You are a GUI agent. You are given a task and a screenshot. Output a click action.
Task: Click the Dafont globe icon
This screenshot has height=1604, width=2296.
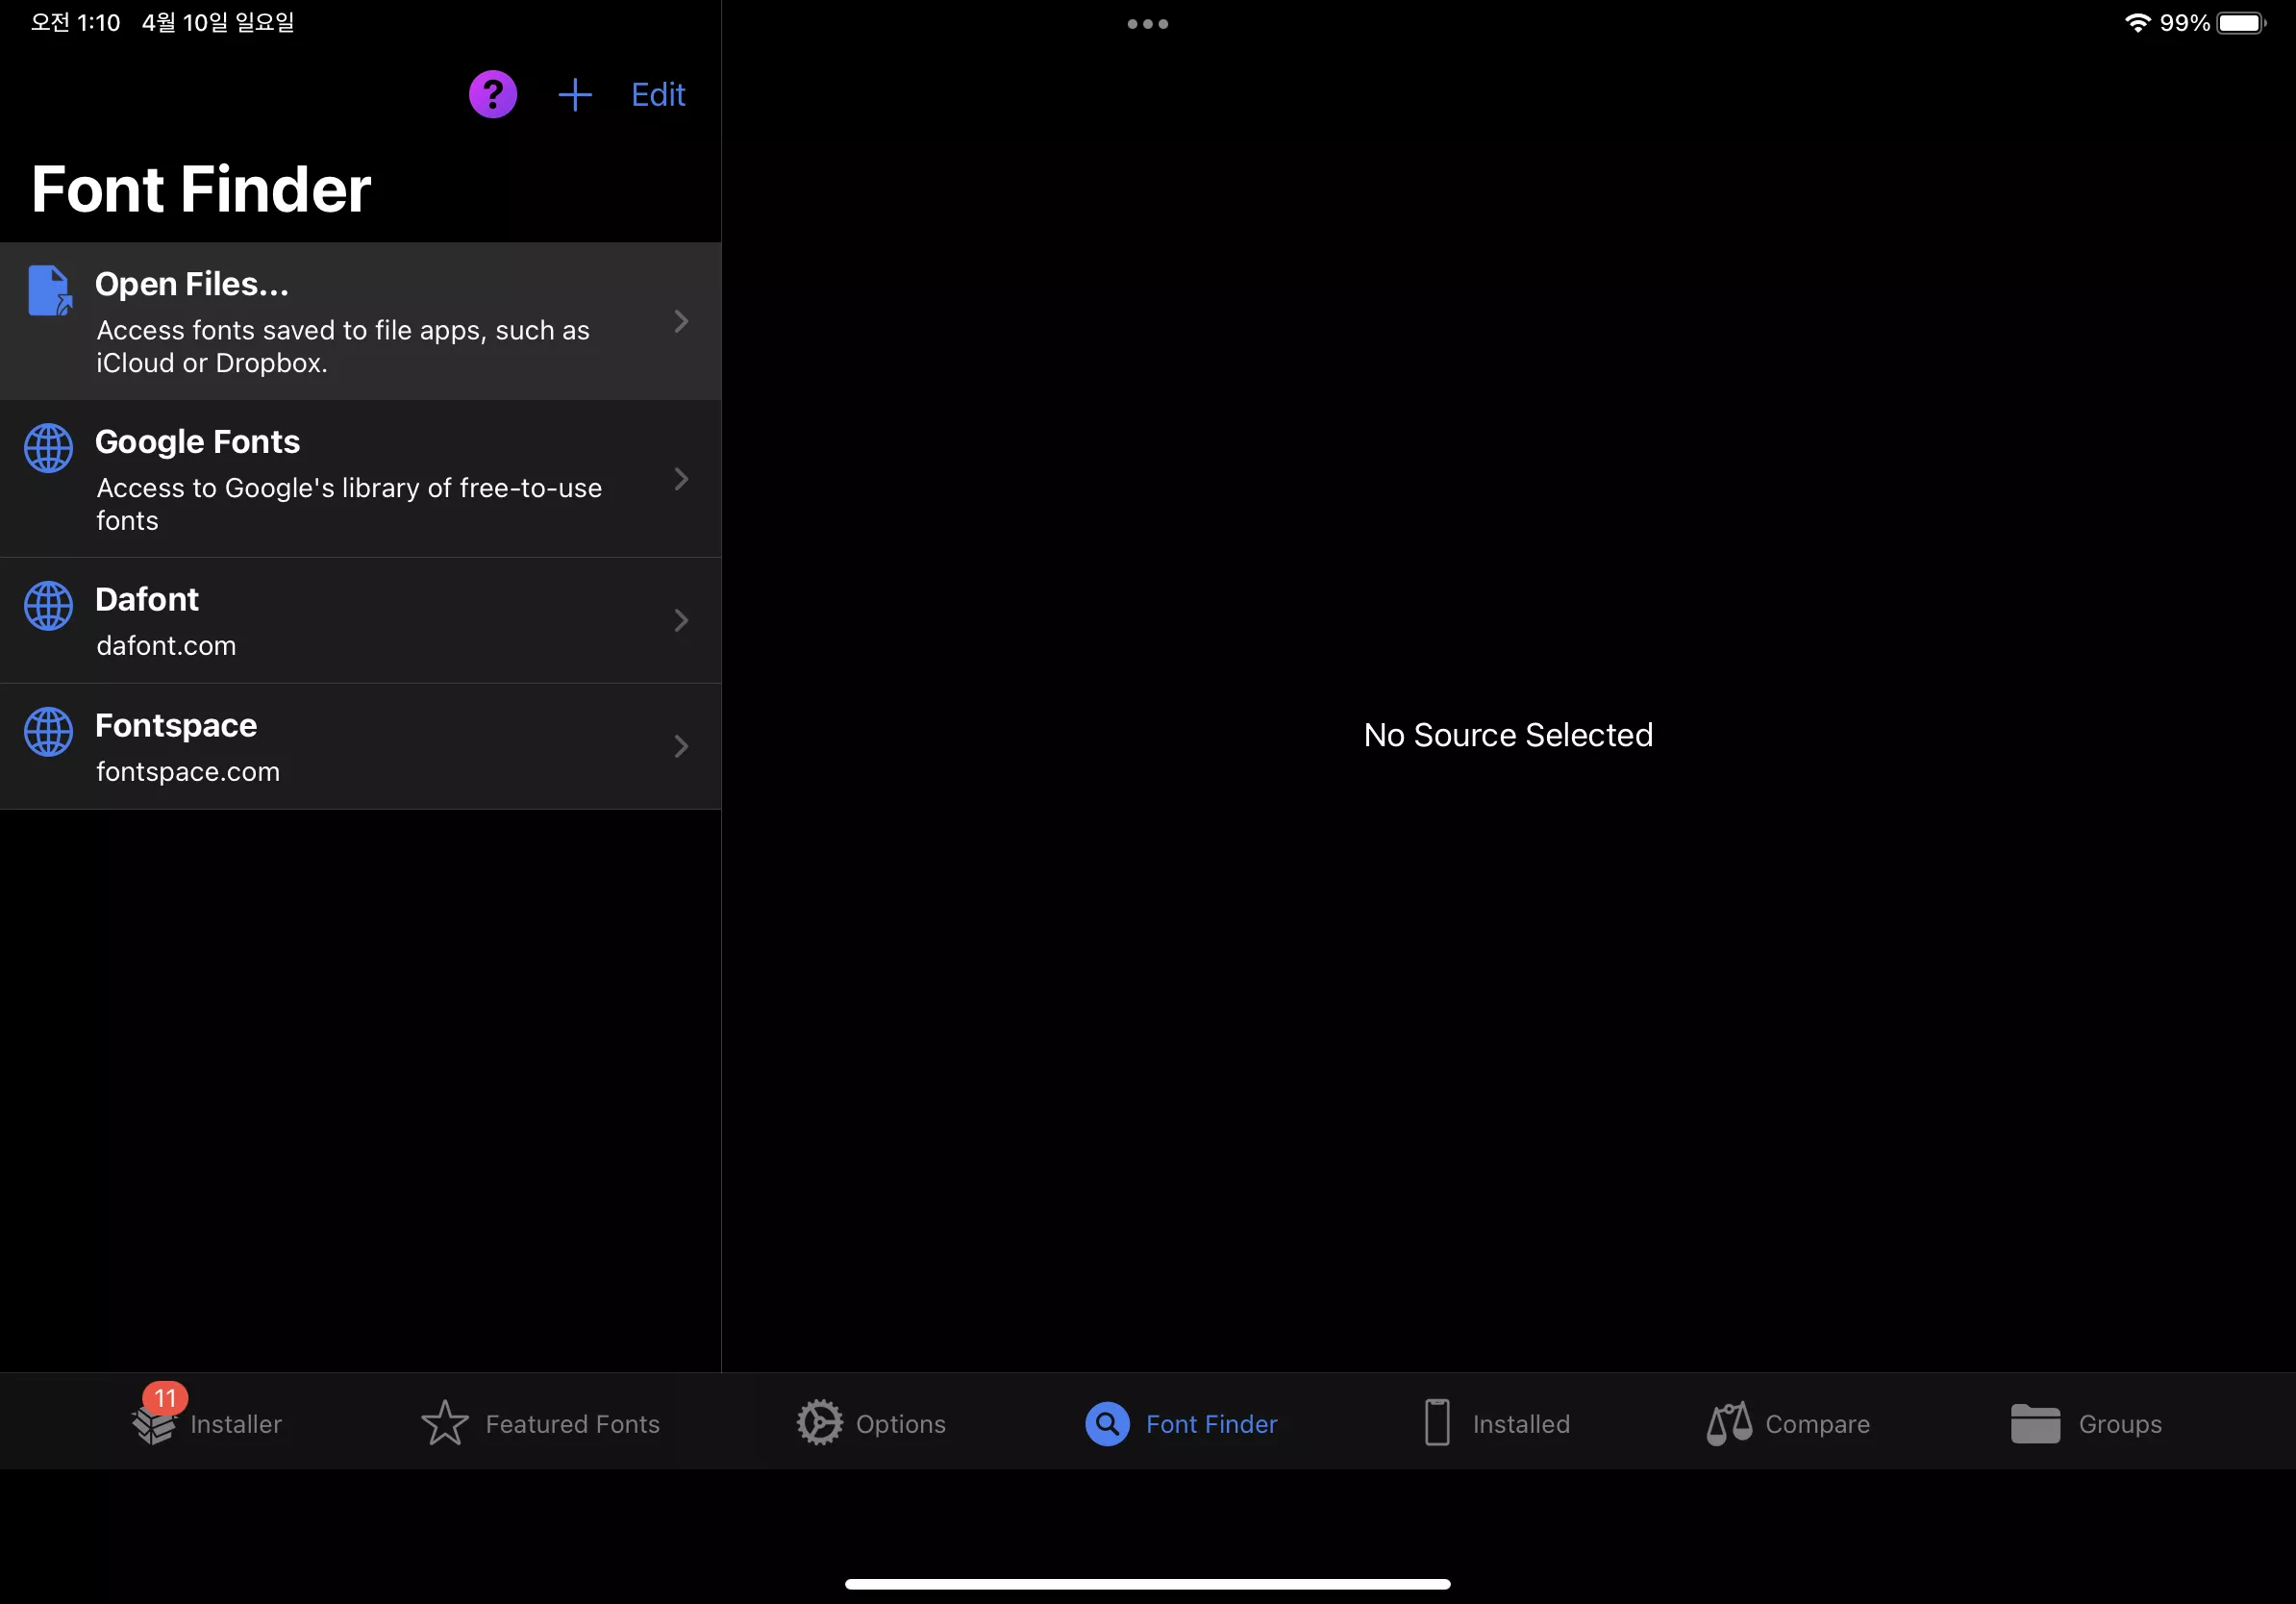pyautogui.click(x=49, y=606)
